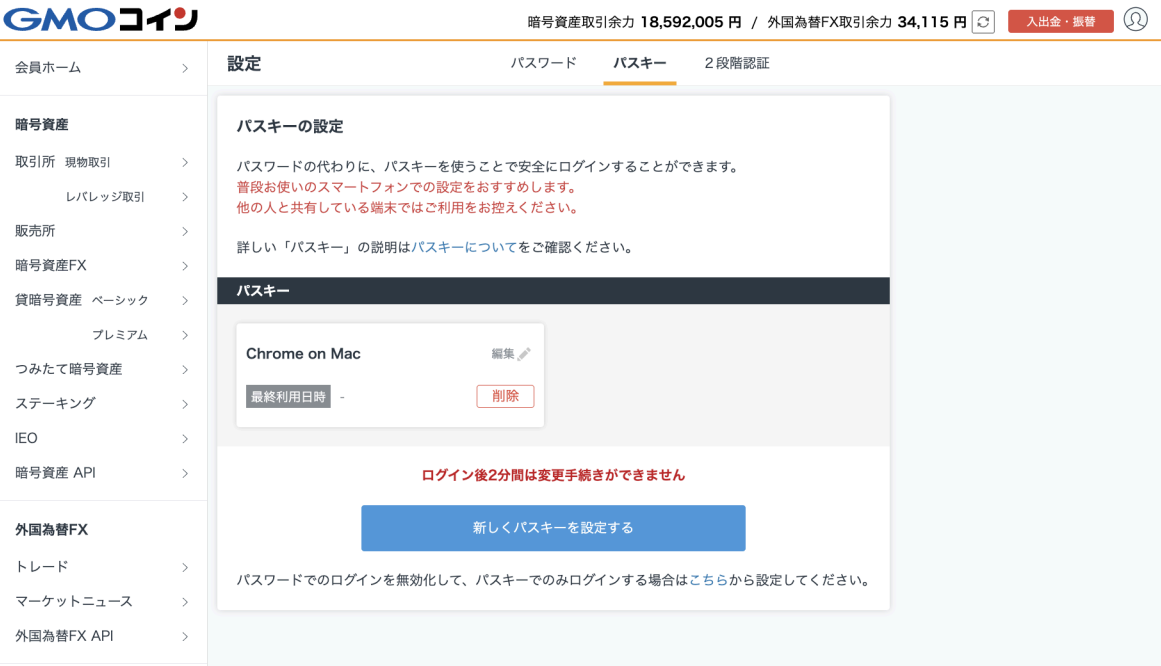Follow the こちら link for passkey-only login

pos(709,580)
